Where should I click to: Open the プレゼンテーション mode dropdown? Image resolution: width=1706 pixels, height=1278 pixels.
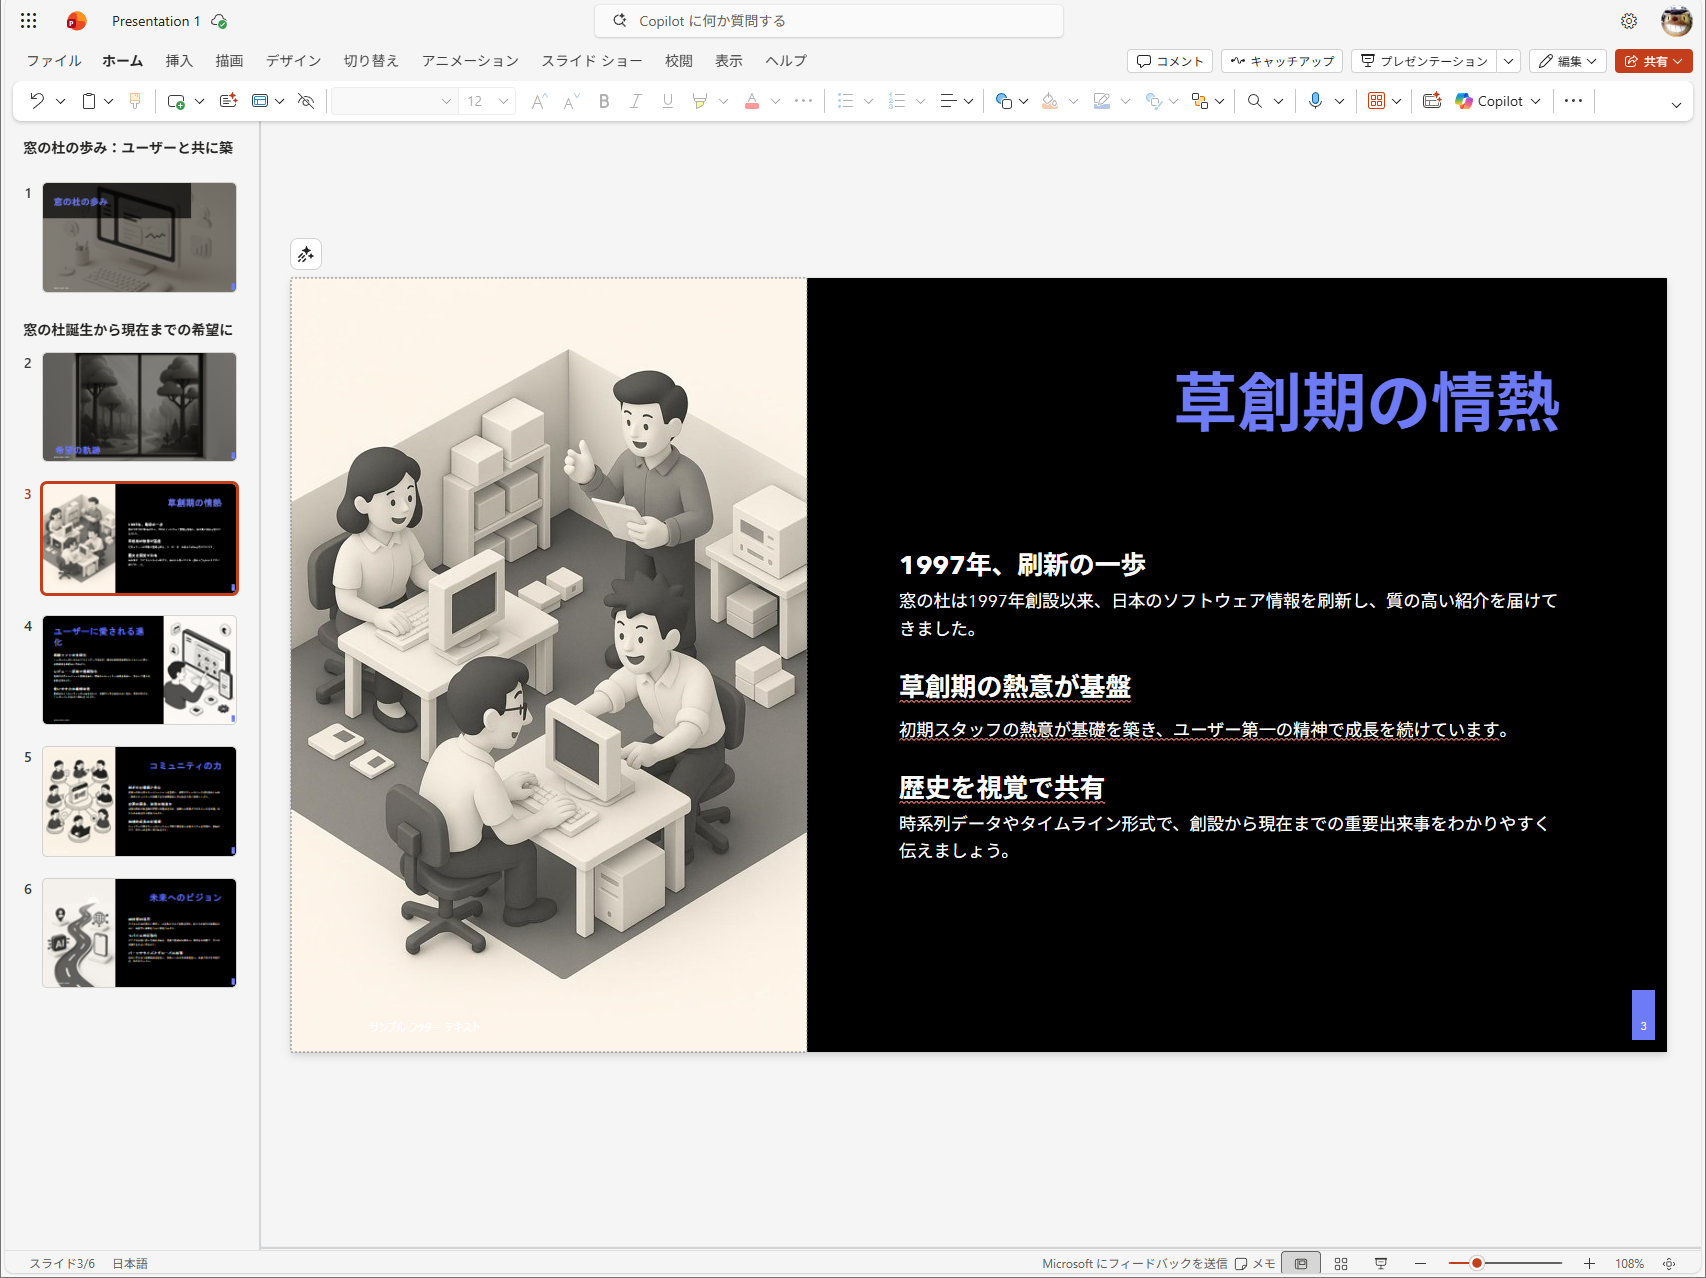tap(1507, 61)
